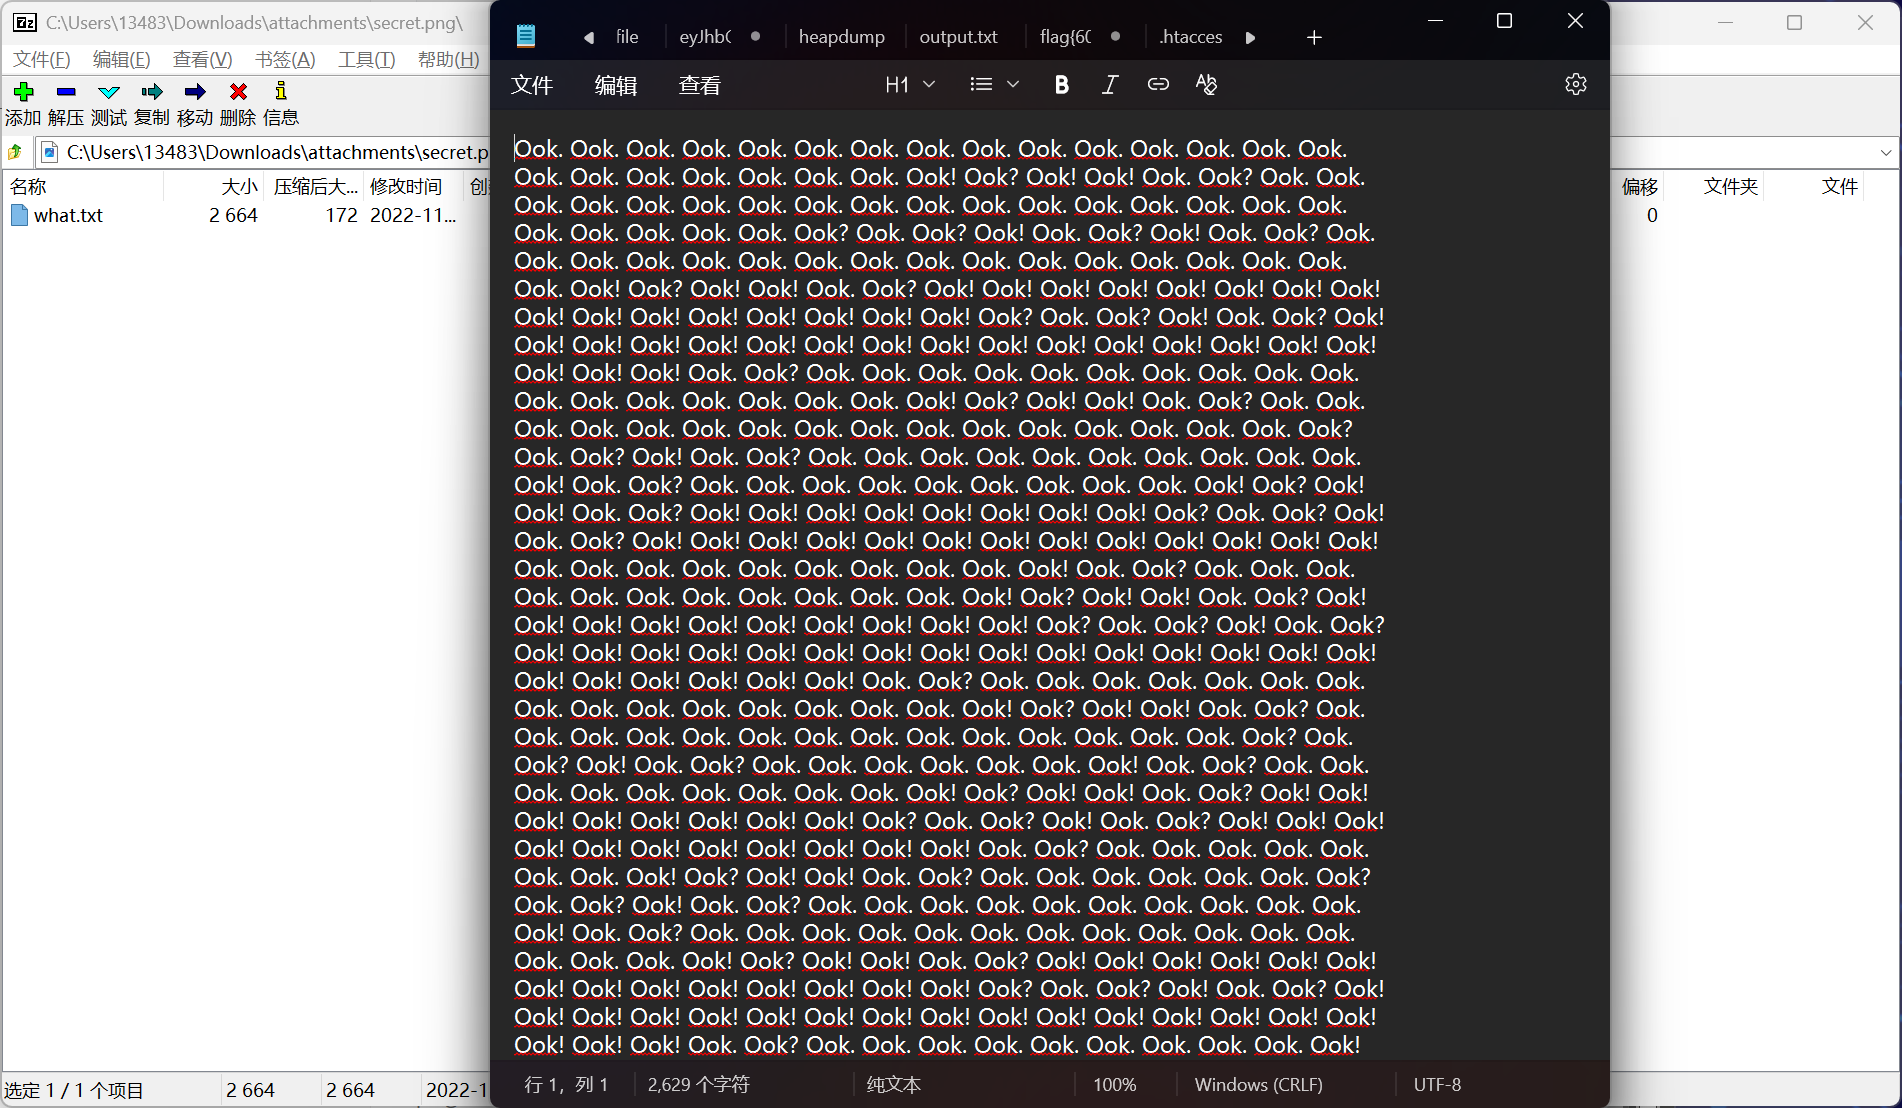1902x1108 pixels.
Task: Add a new Notepad tab
Action: [1314, 38]
